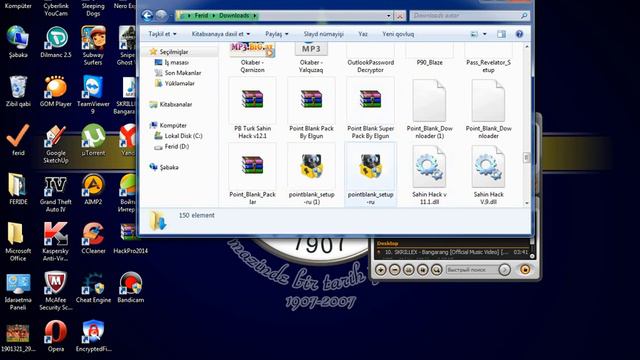This screenshot has width=640, height=360.
Task: Open the CCleaner desktop shortcut
Action: click(x=93, y=238)
